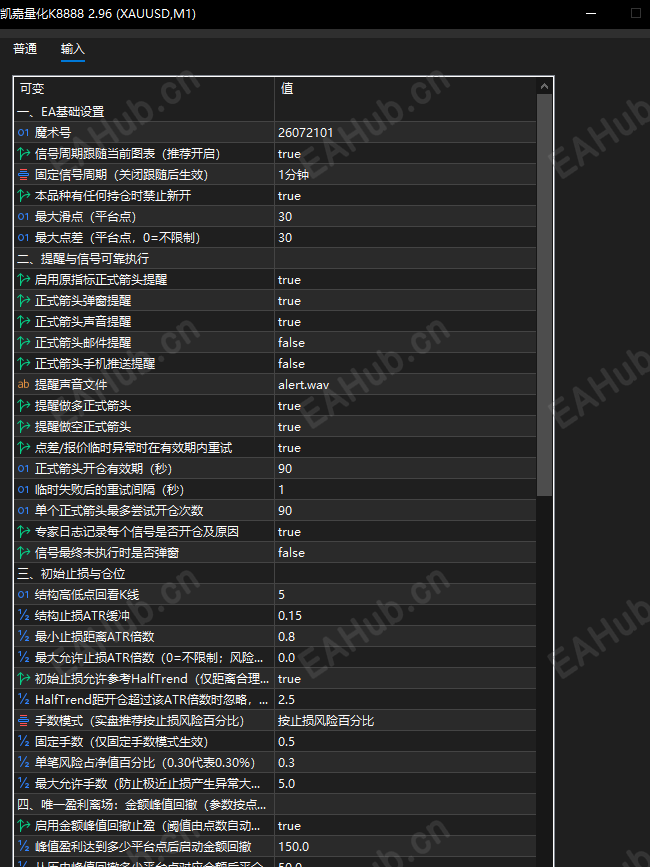
Task: Click the integer icon beside 单个正式箭头最多尝试开仓次数
Action: coord(23,511)
